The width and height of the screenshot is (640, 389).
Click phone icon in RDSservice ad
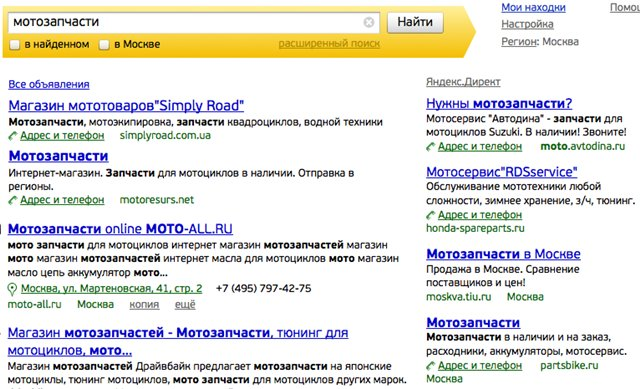(x=431, y=215)
